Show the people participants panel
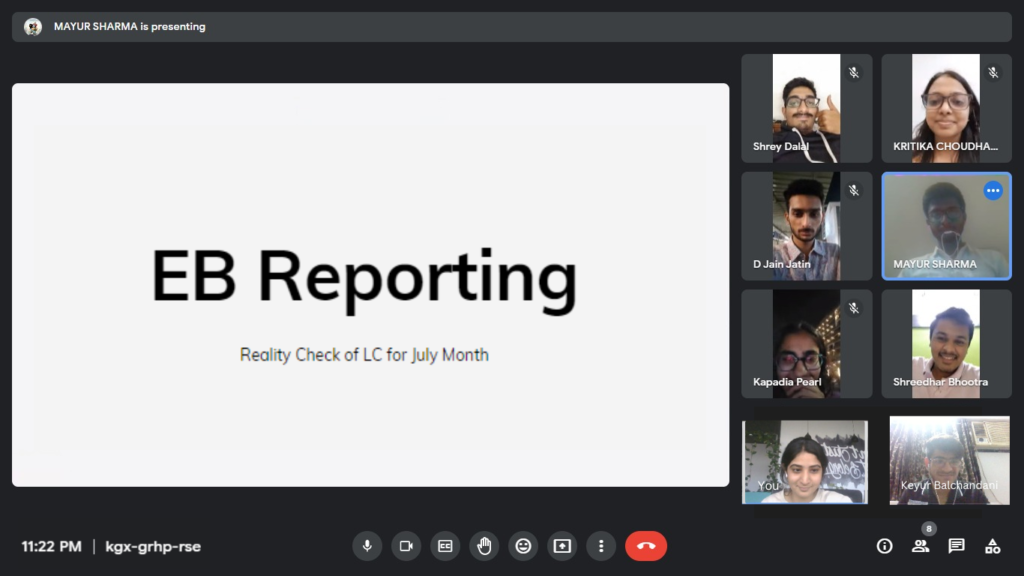Viewport: 1024px width, 576px height. [x=920, y=546]
